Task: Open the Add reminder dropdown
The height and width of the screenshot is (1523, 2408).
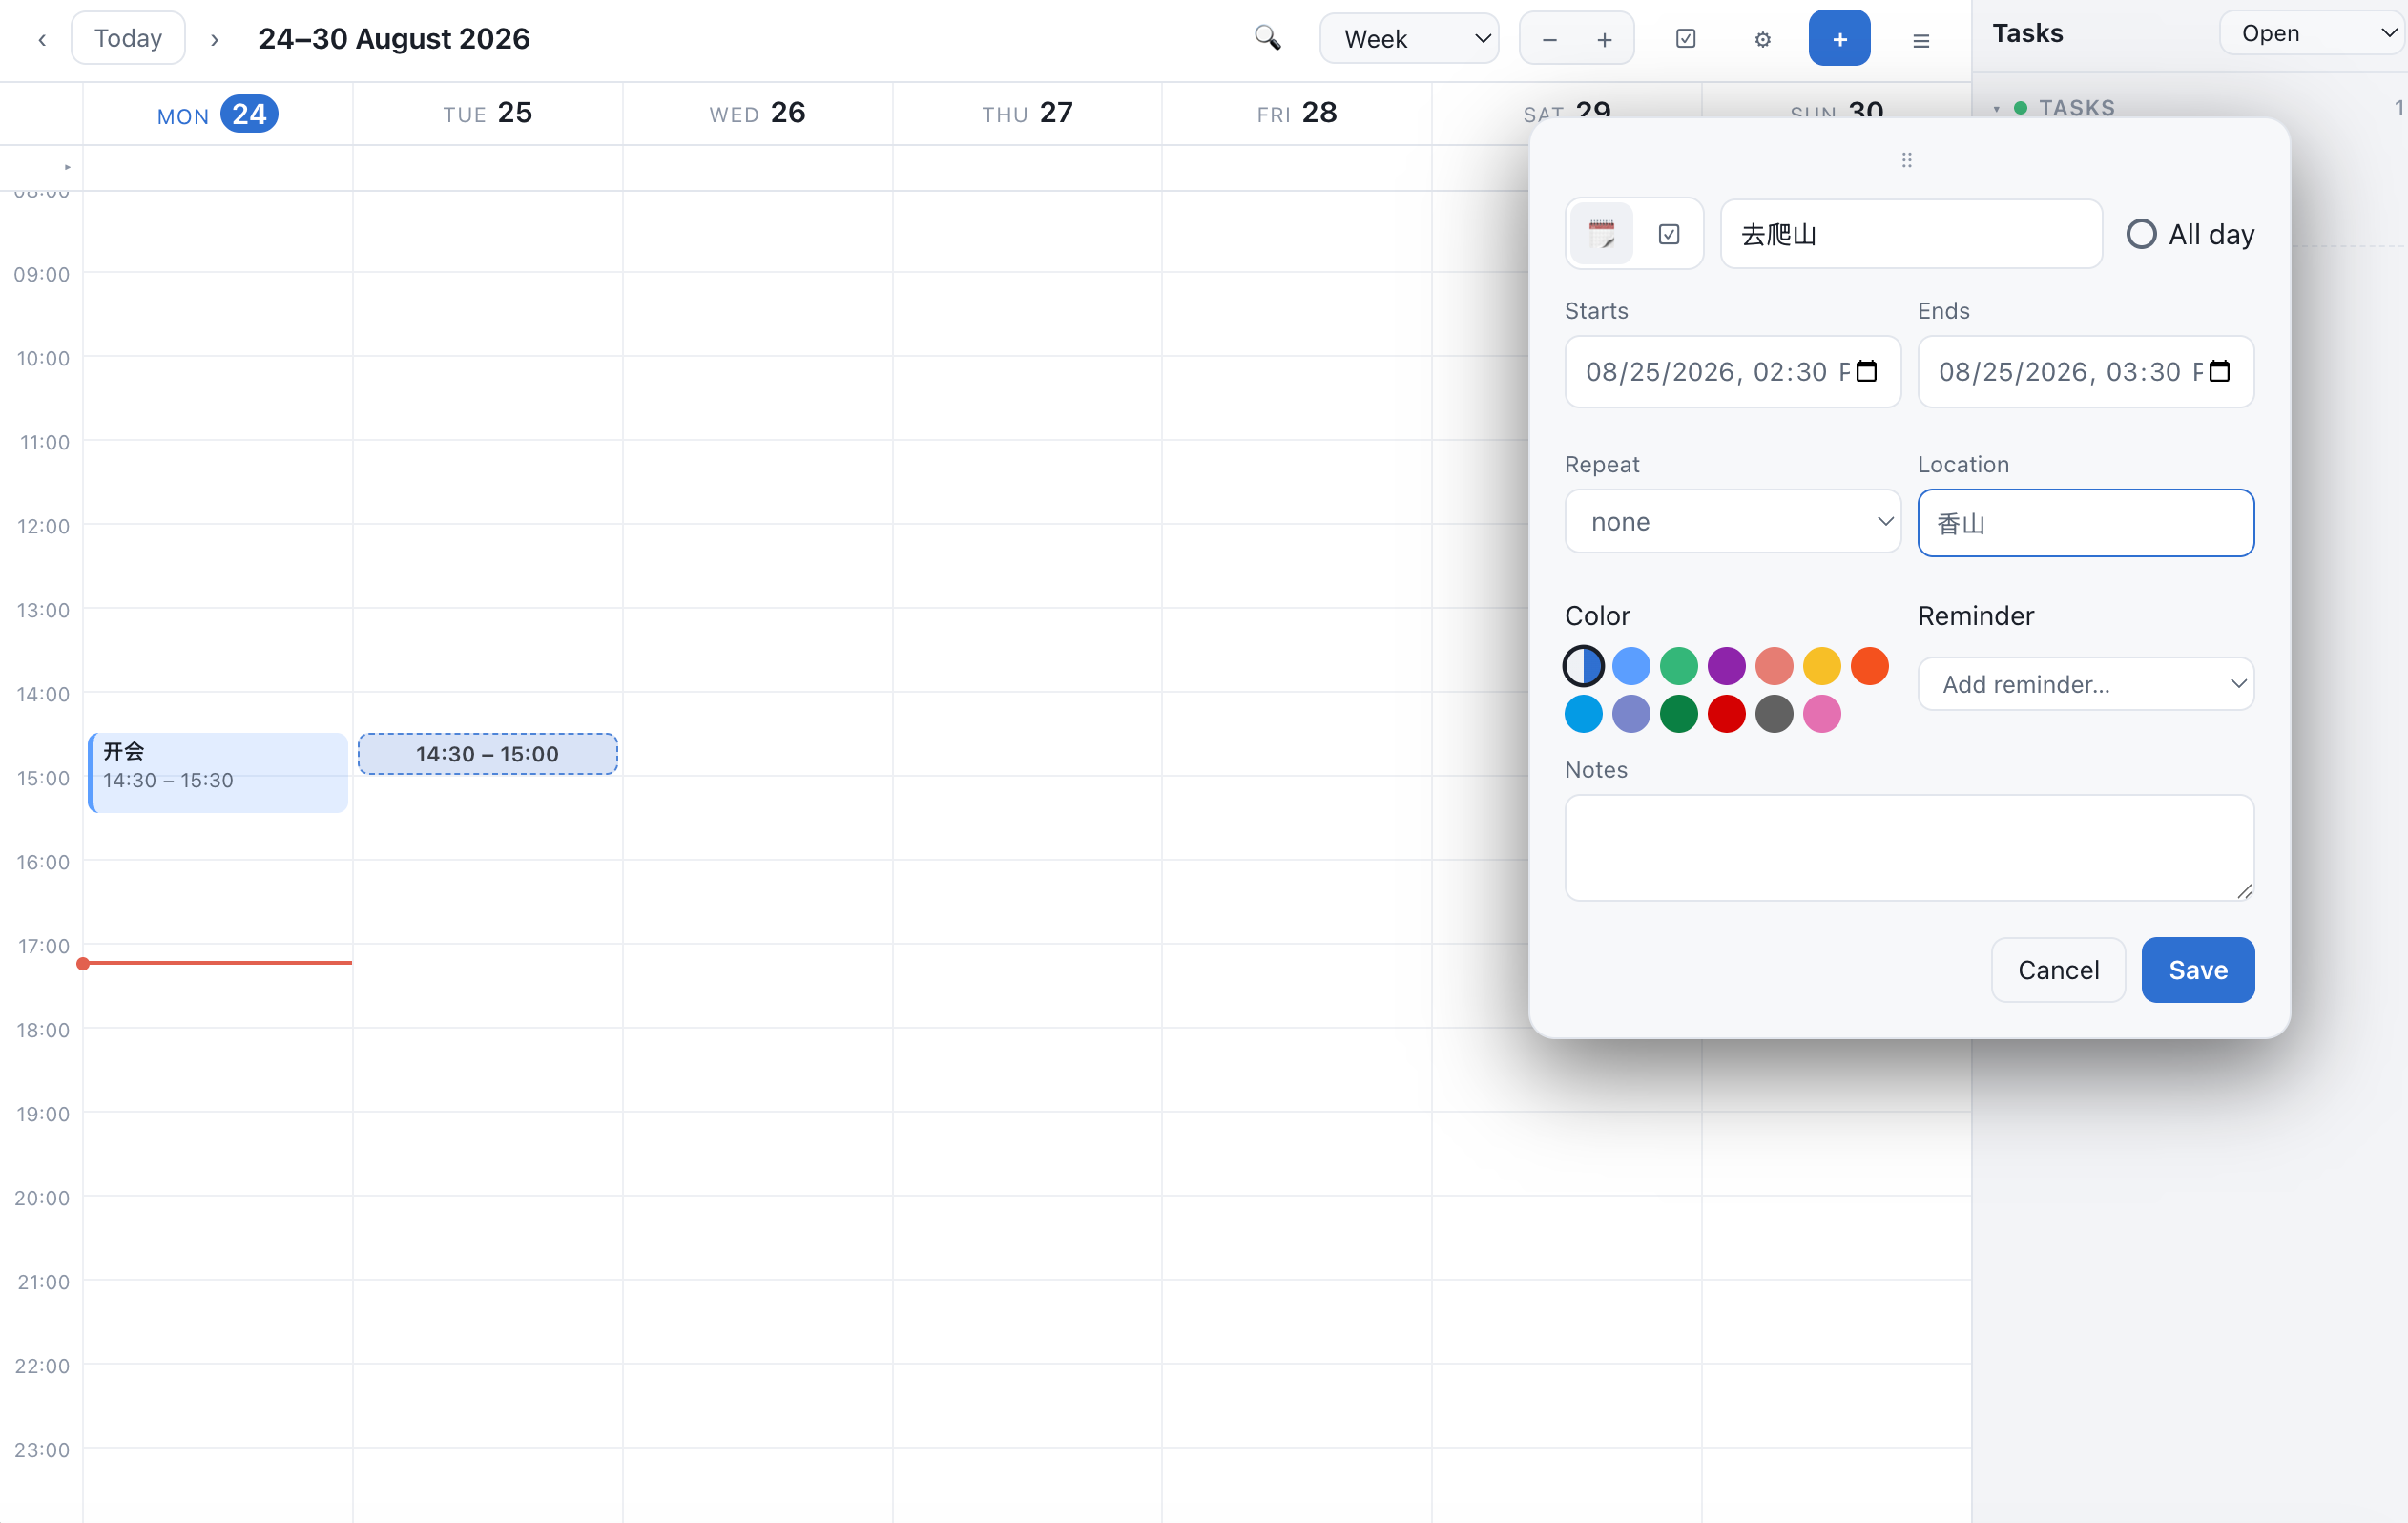Action: click(2085, 684)
